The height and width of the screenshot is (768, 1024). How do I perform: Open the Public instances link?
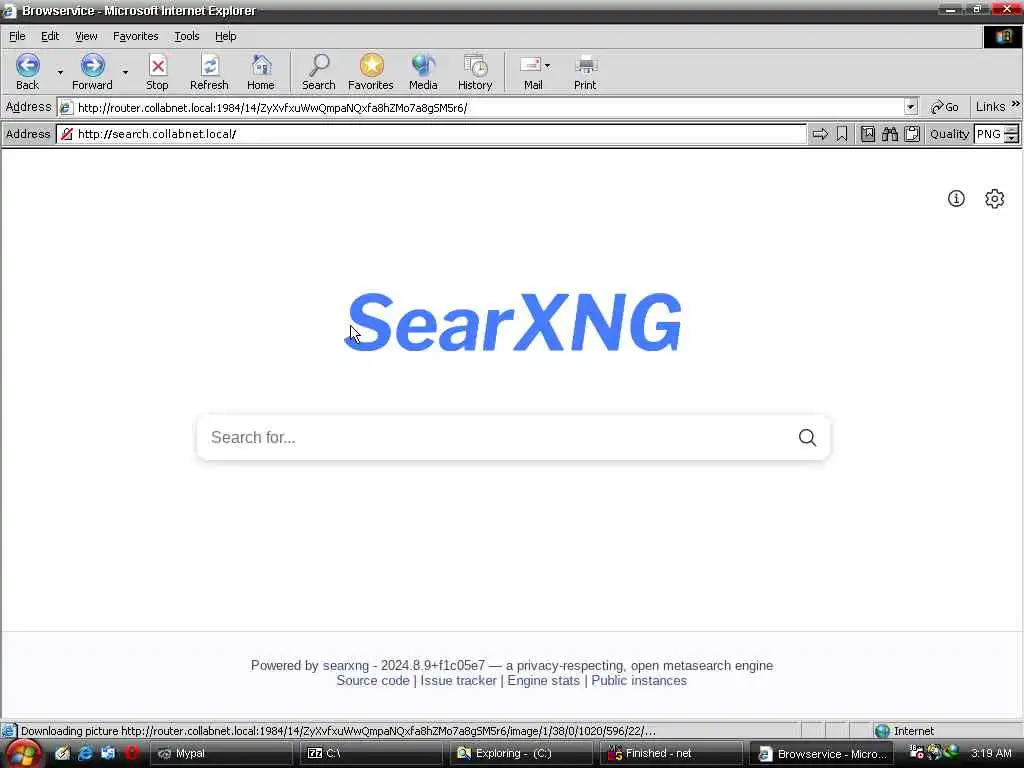[639, 680]
